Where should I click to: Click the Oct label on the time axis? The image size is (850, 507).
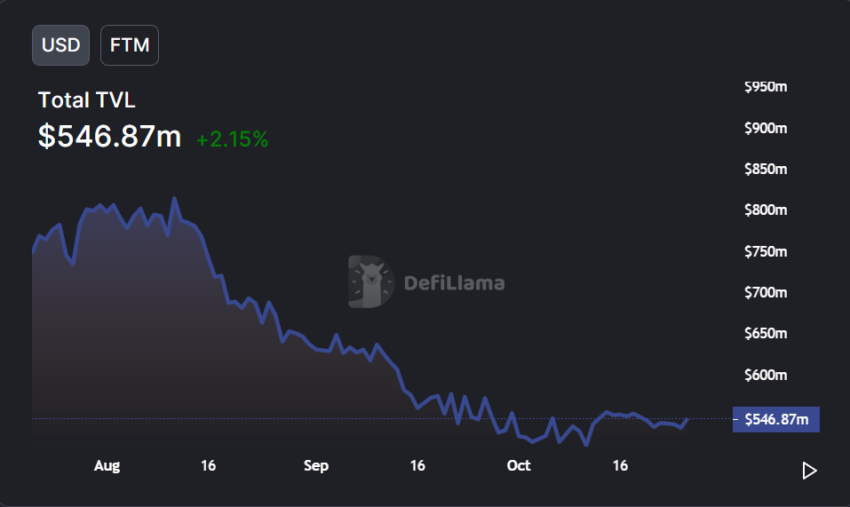pyautogui.click(x=518, y=466)
